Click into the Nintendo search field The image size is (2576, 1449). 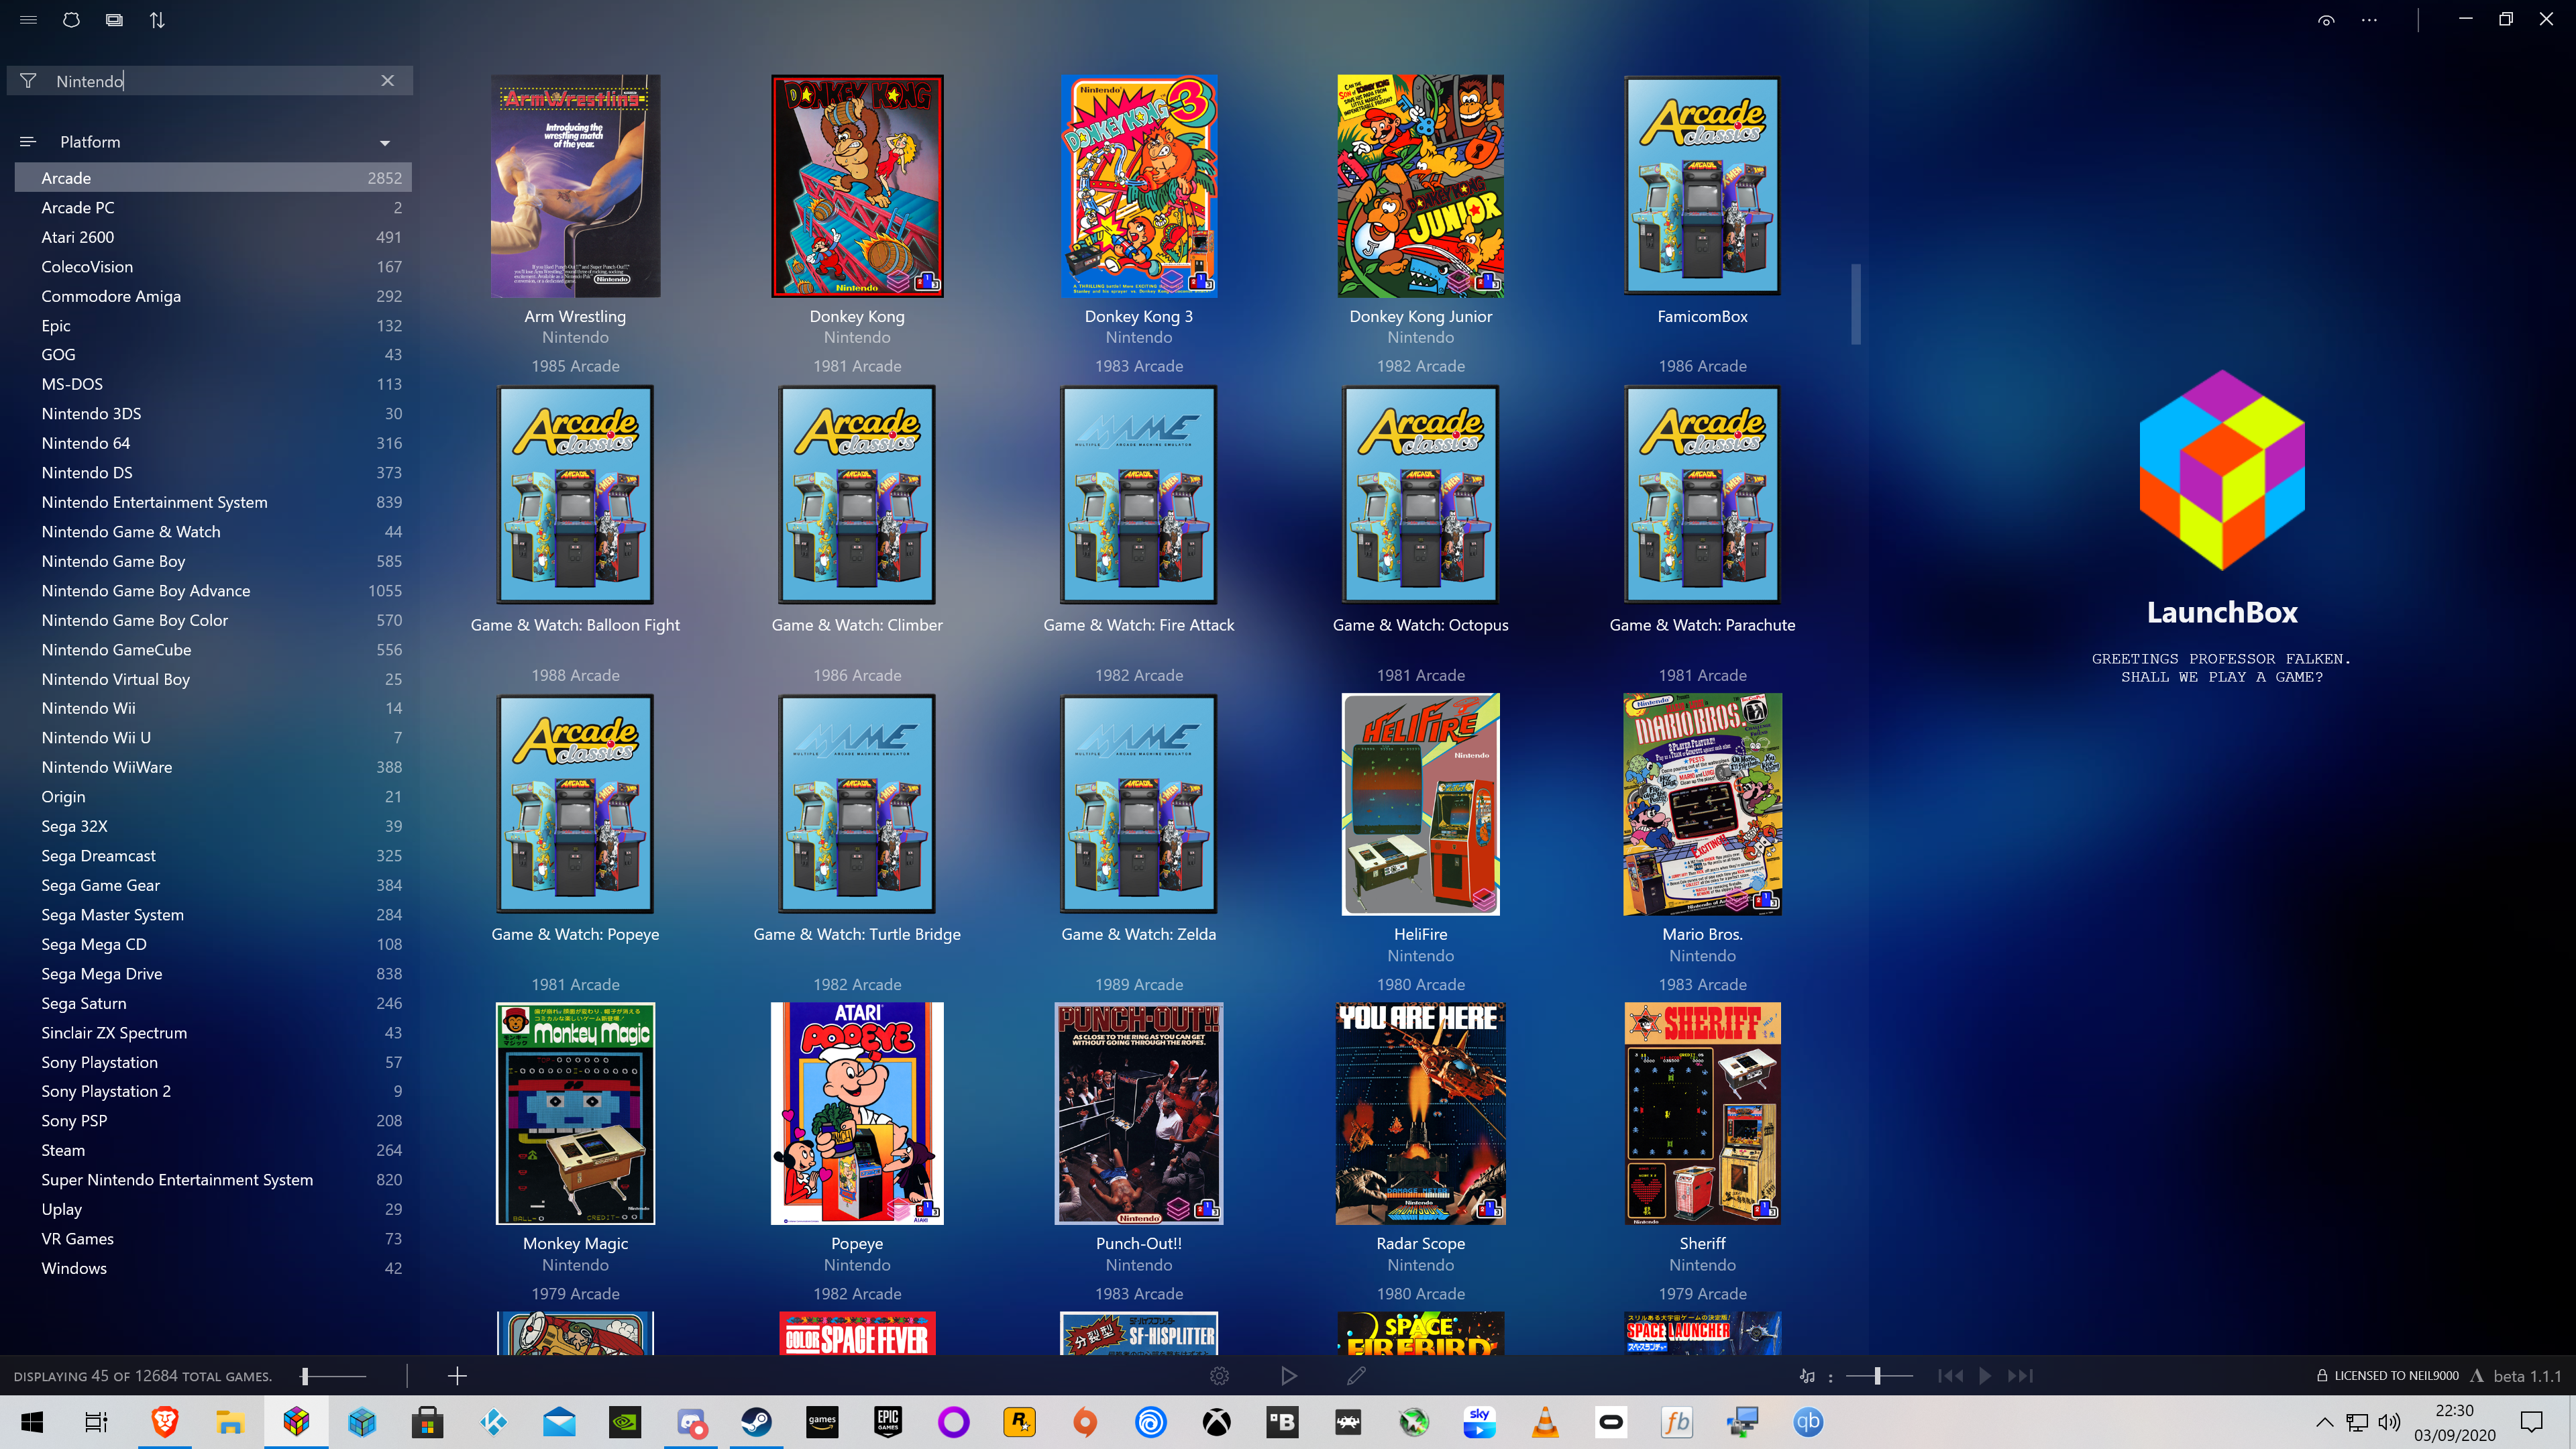pos(210,81)
